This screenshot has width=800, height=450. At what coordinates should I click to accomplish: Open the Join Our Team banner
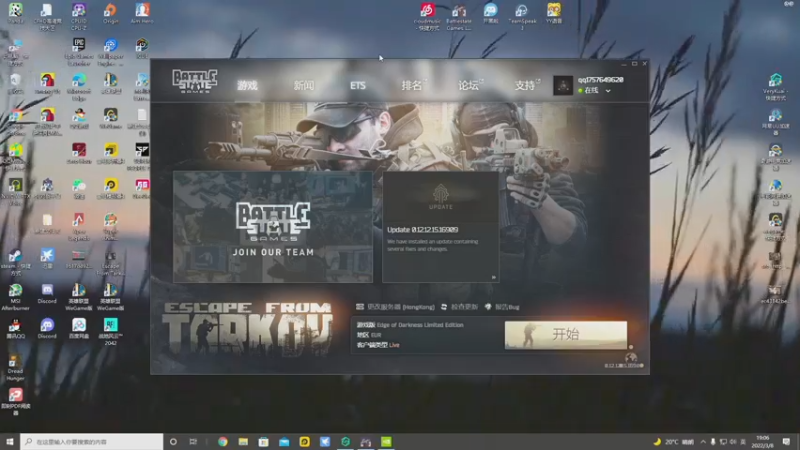273,227
